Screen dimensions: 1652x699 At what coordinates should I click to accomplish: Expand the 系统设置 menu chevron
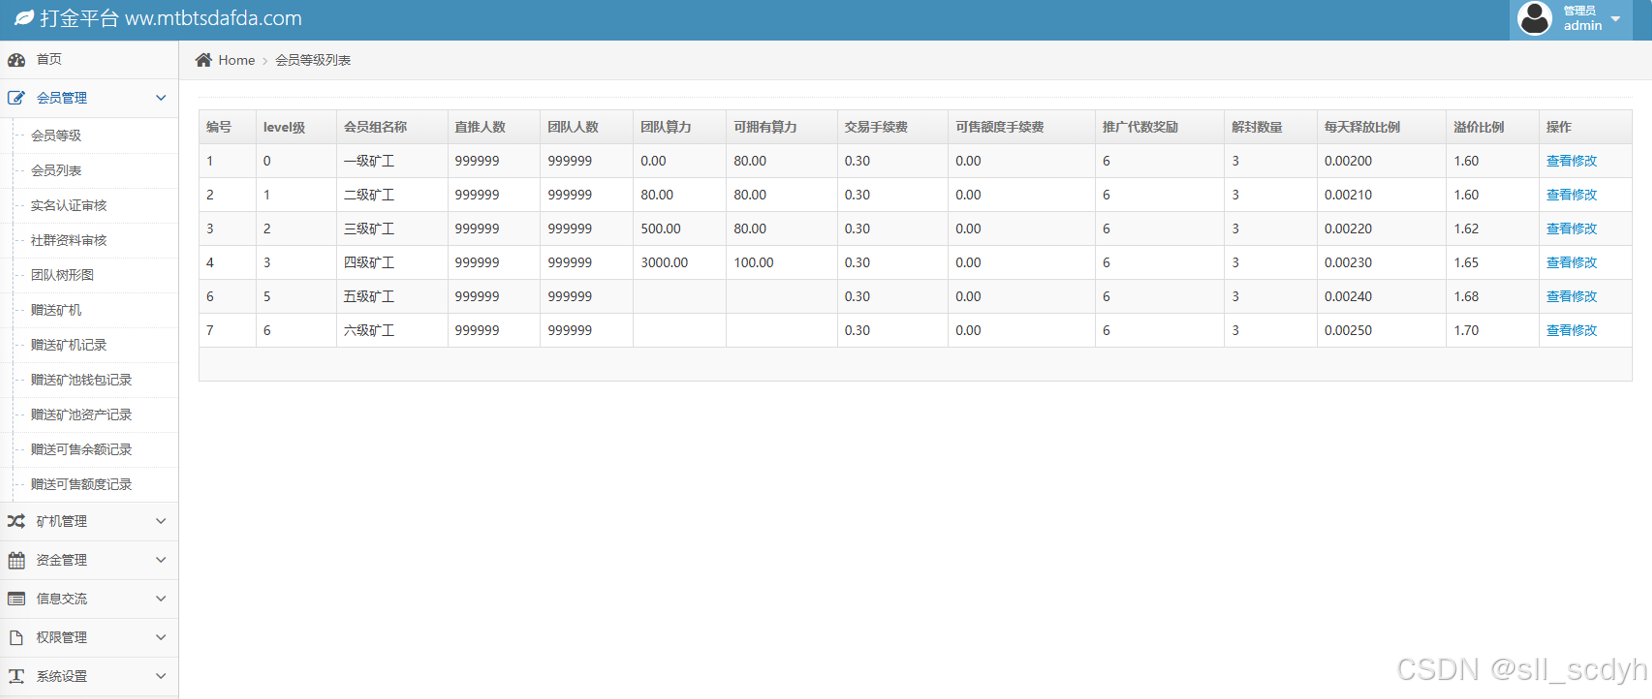161,676
